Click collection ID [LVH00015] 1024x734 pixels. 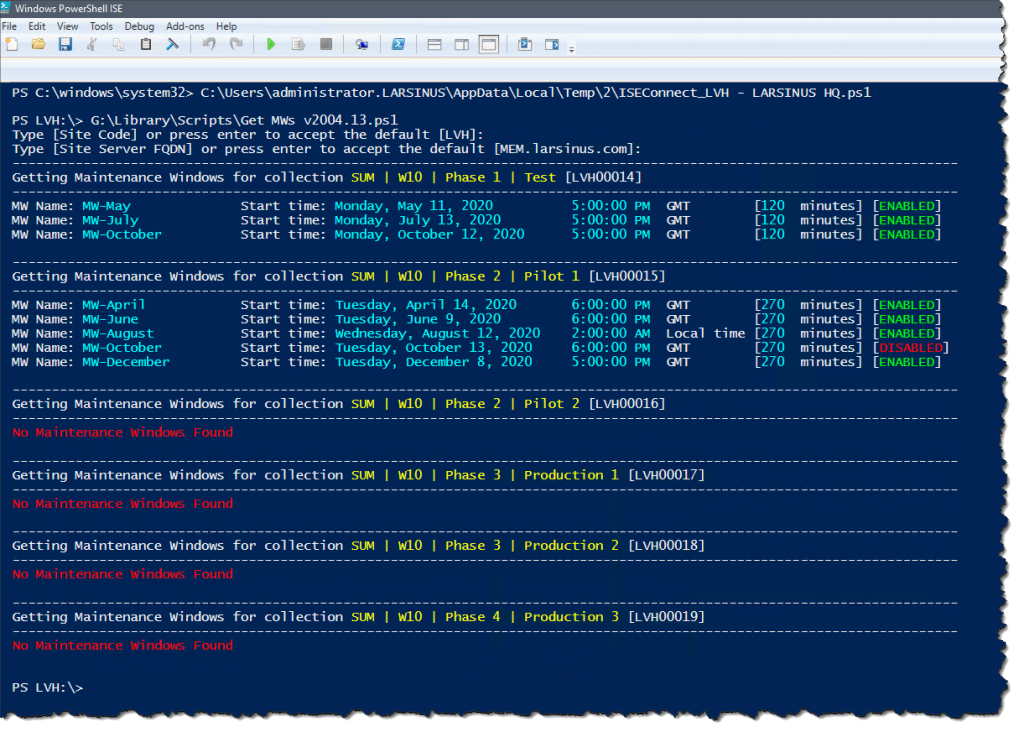point(627,276)
